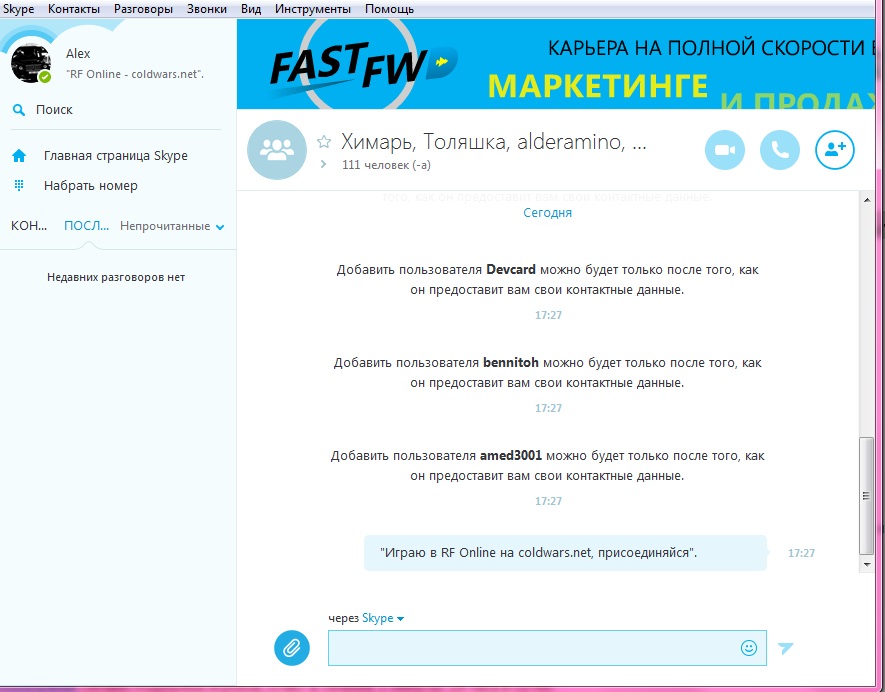The width and height of the screenshot is (885, 692).
Task: Click the Недавних разговоров нет text
Action: point(116,277)
